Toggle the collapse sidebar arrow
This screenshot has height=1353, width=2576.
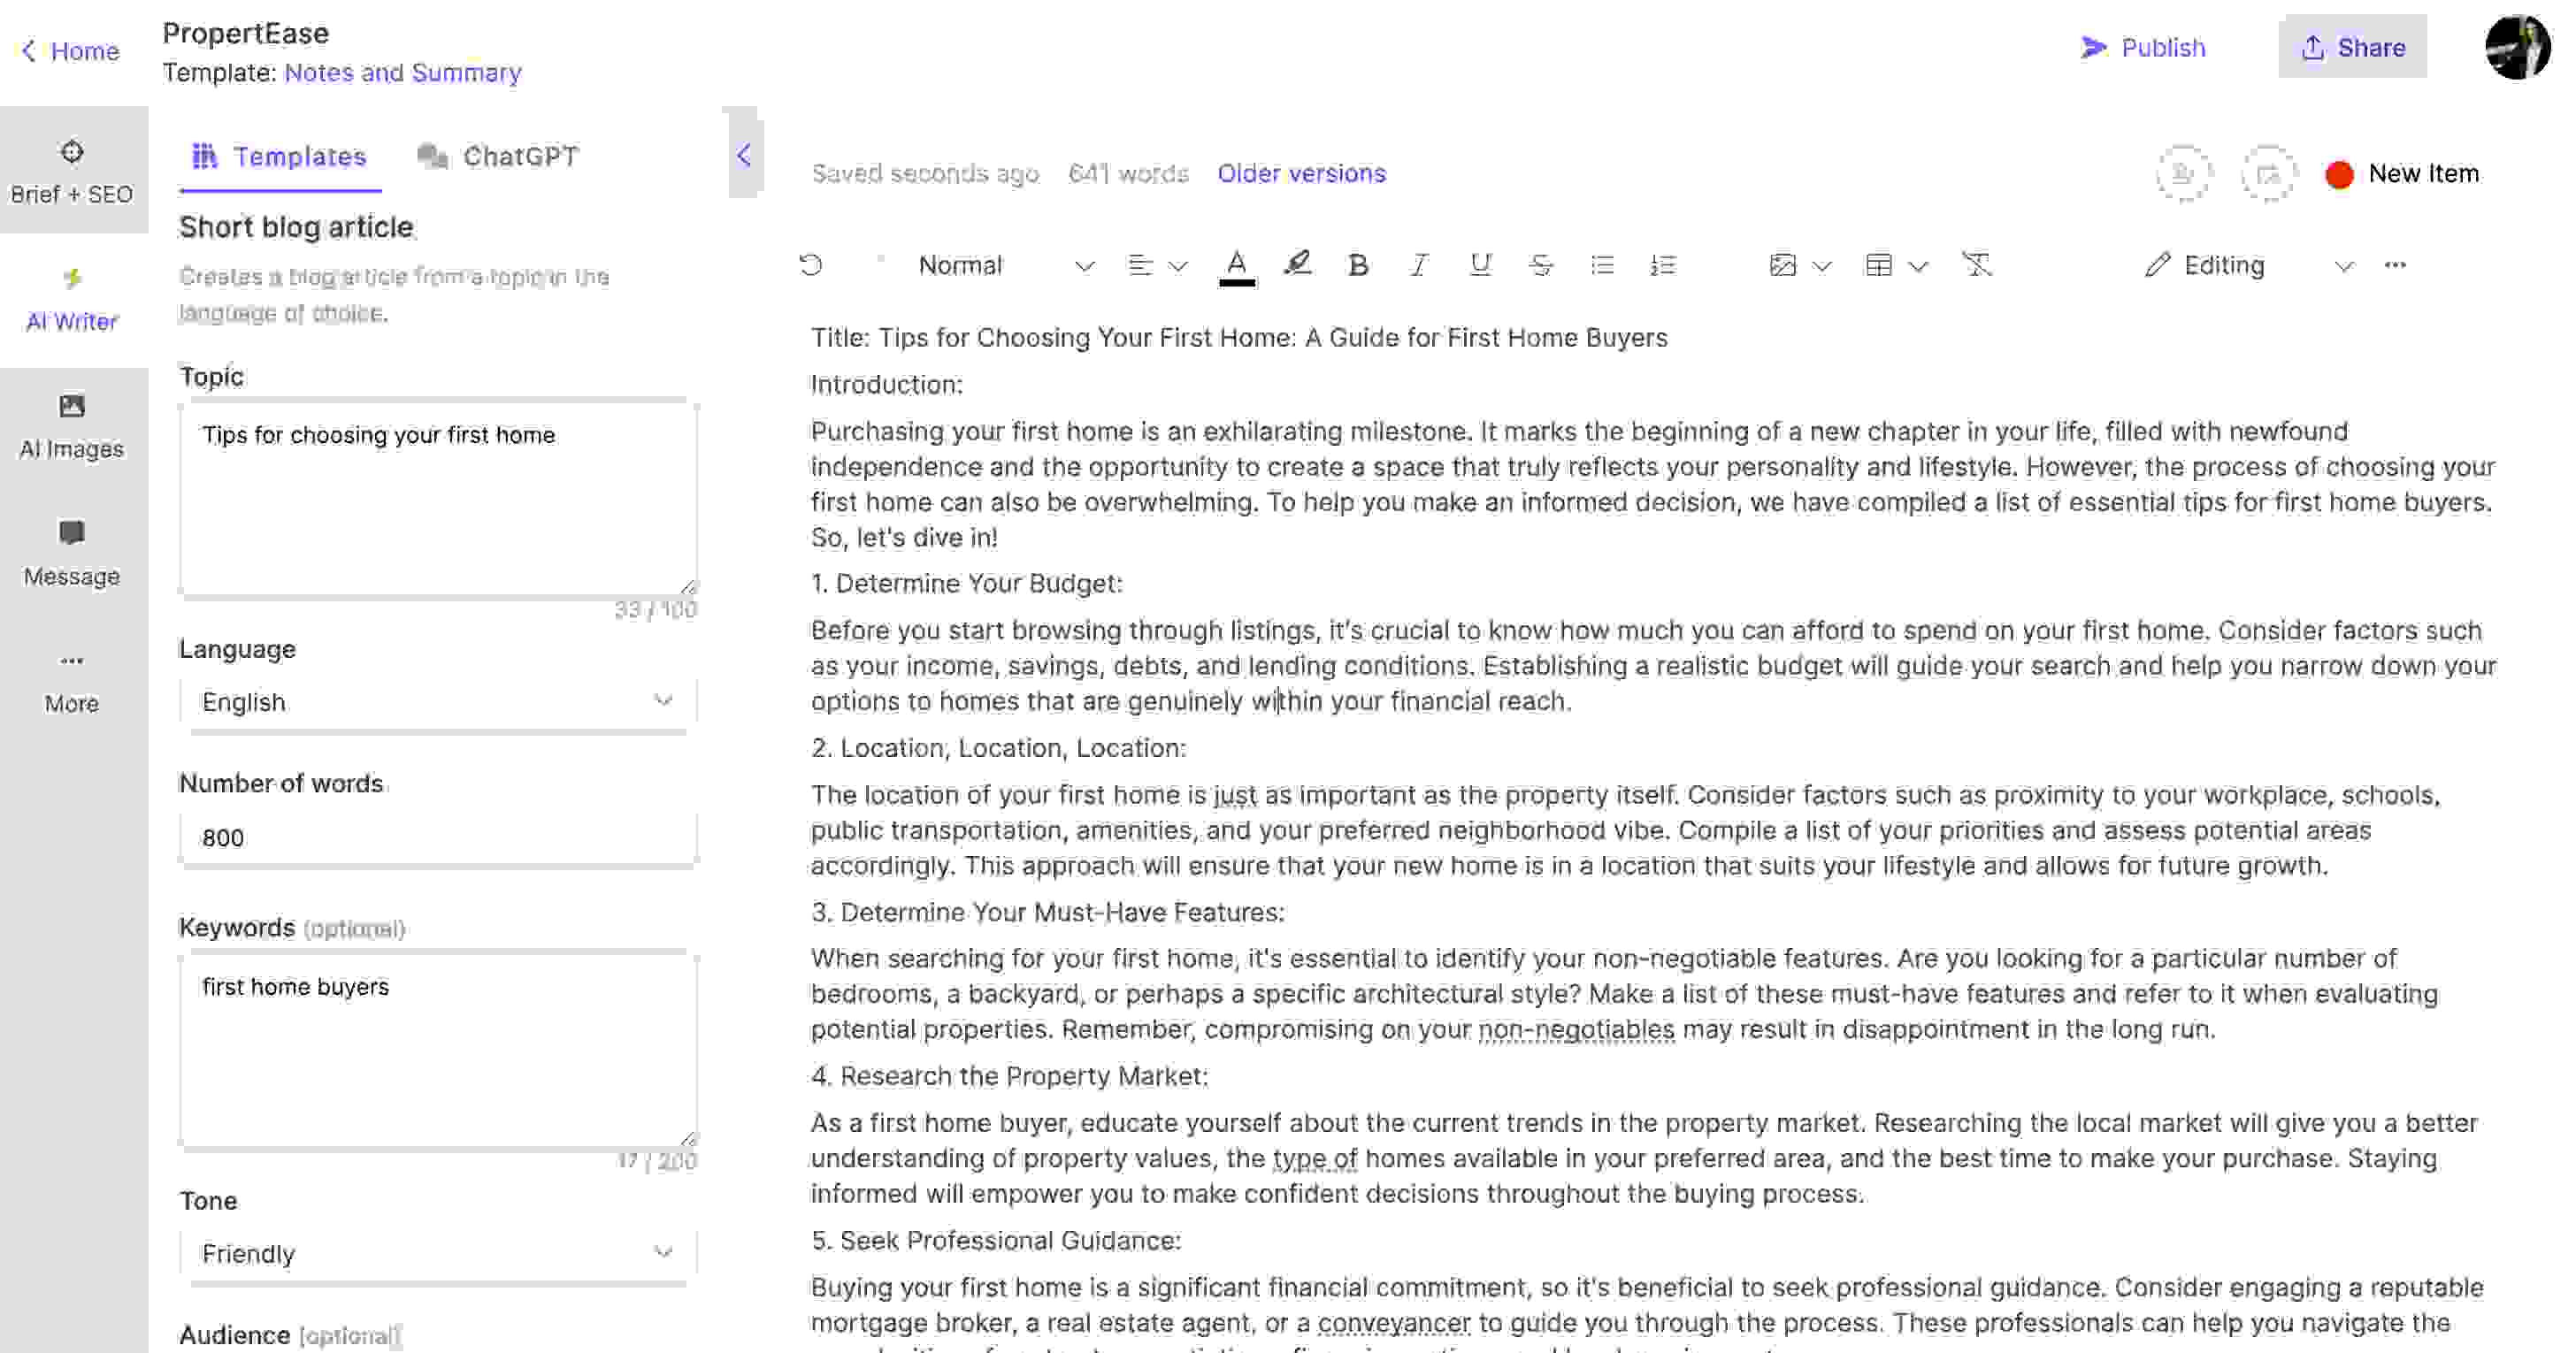(743, 155)
